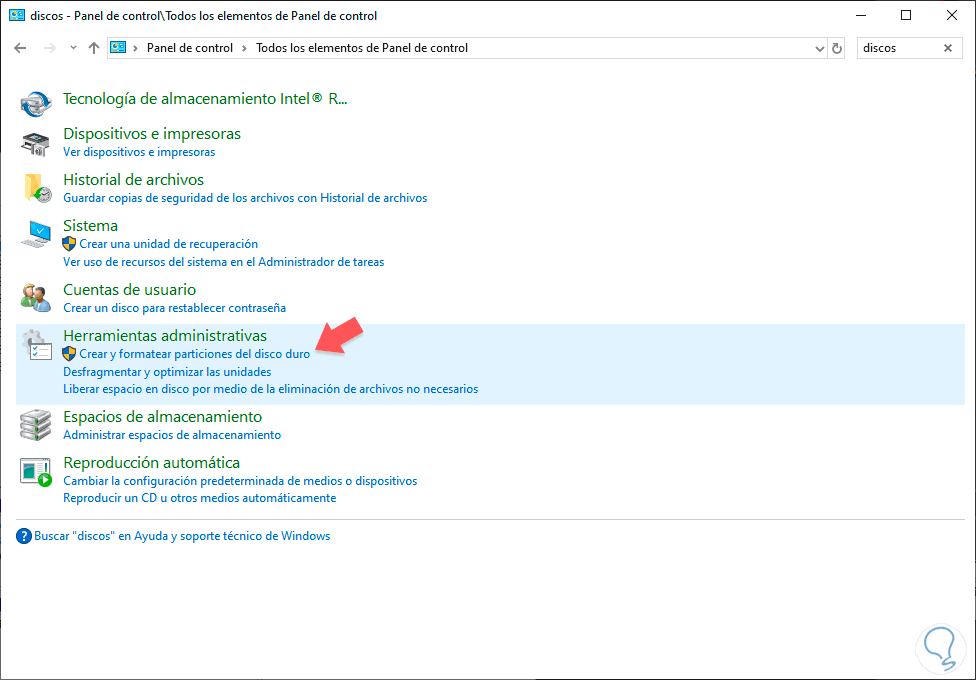Refresh the Control Panel view
This screenshot has height=680, width=976.
coord(837,48)
